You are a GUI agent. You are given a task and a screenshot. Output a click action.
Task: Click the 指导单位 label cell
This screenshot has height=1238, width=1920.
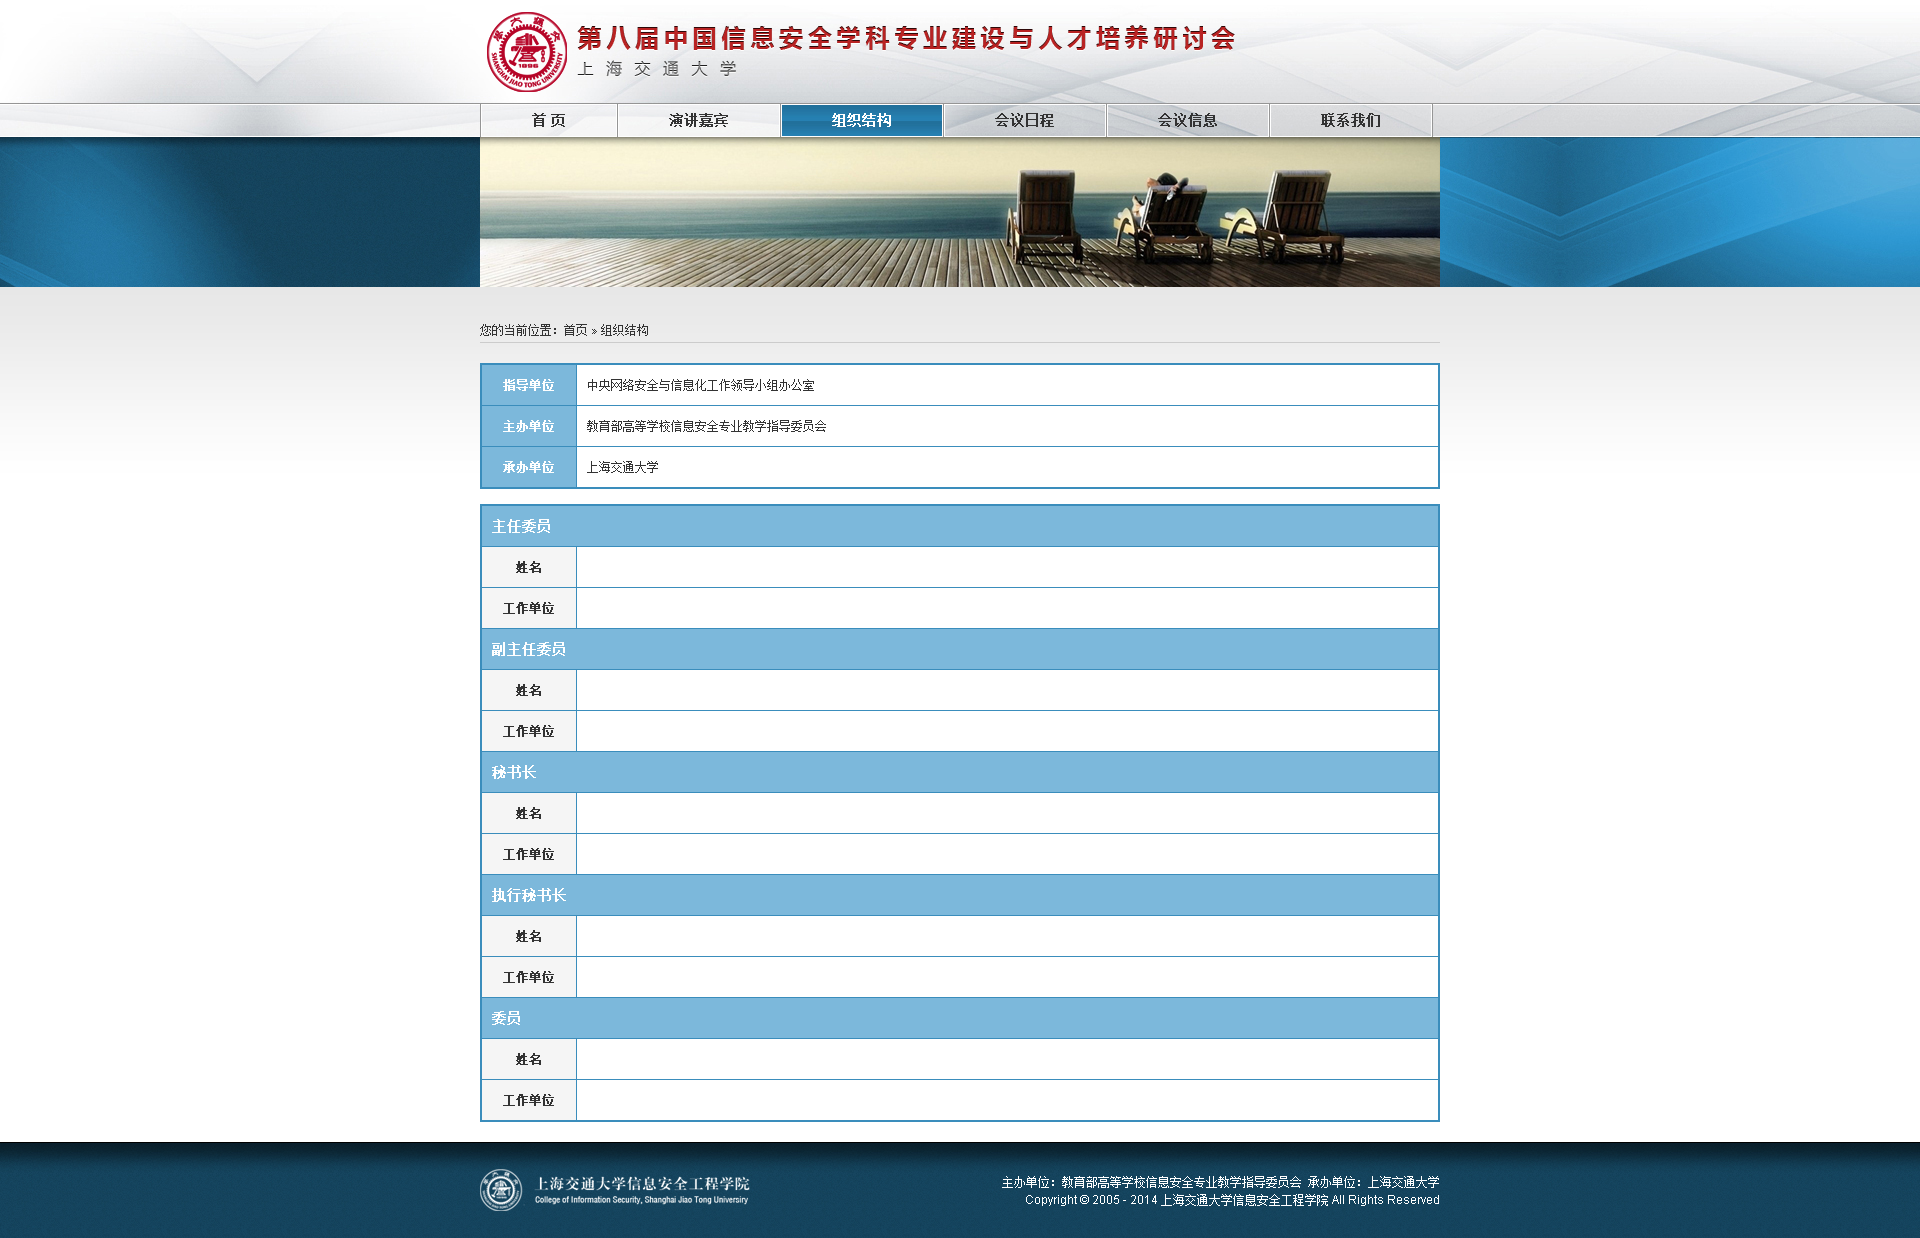528,385
